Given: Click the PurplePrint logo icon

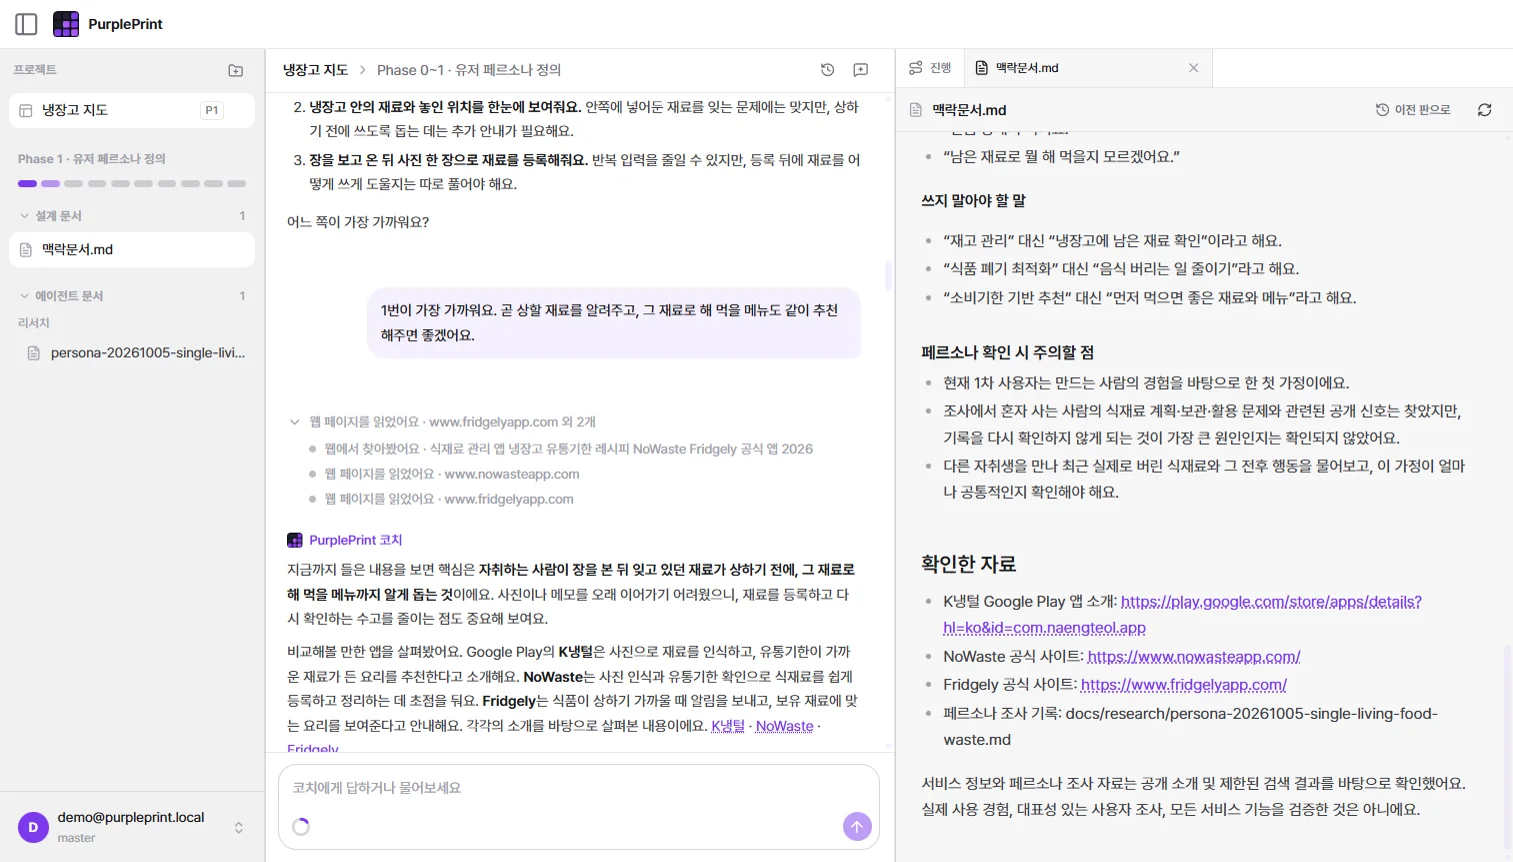Looking at the screenshot, I should [x=66, y=24].
